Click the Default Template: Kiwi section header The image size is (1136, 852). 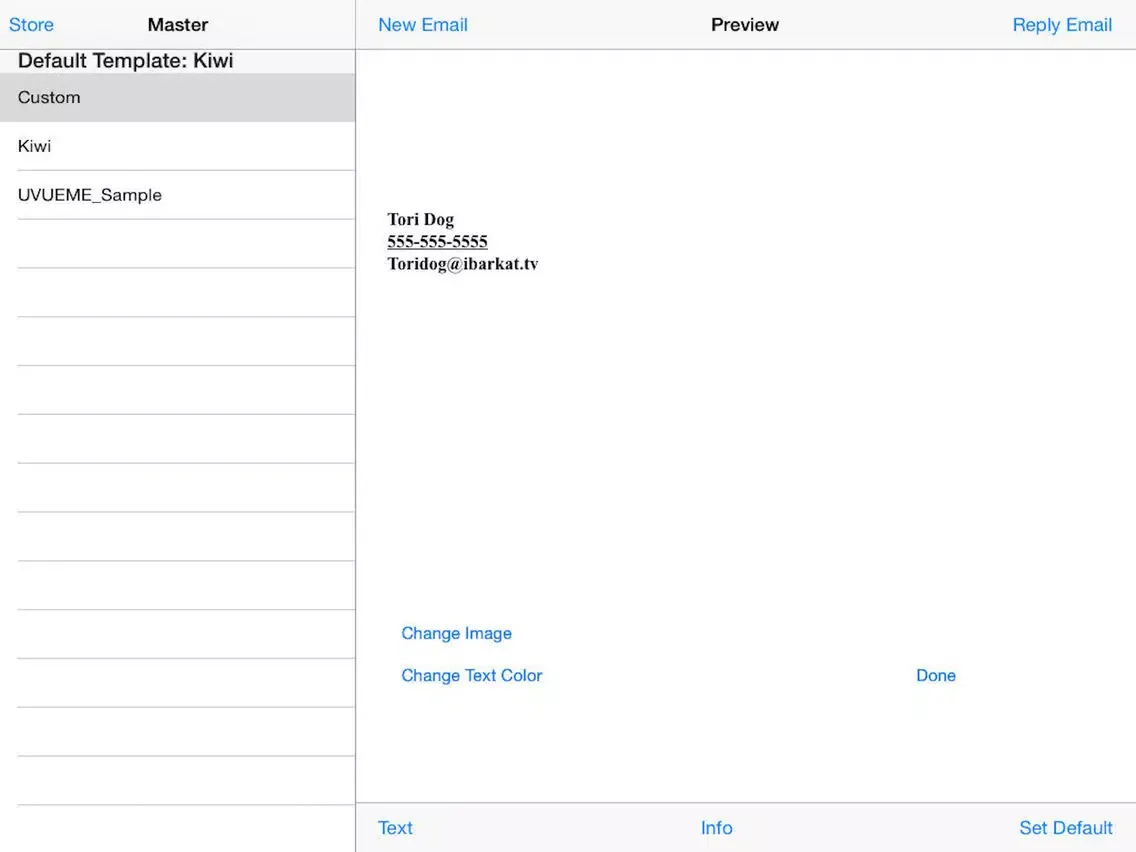tap(125, 61)
